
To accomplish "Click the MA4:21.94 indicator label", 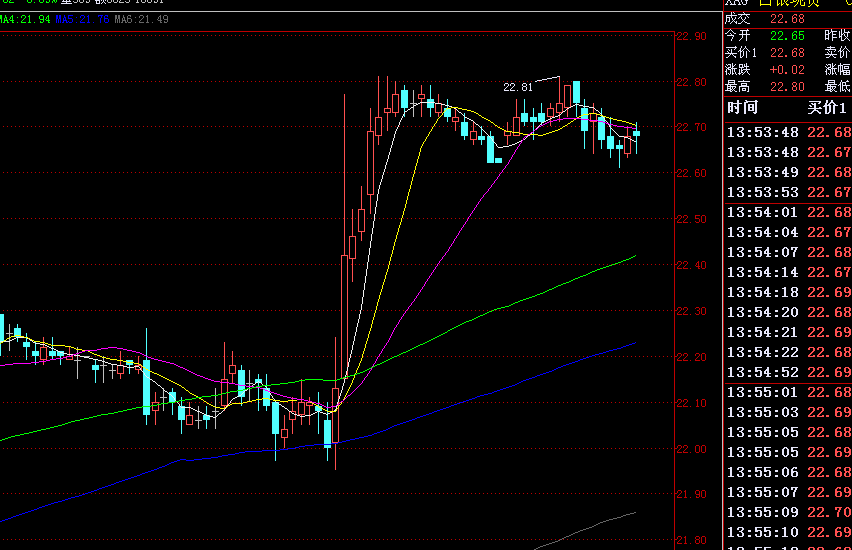I will (25, 20).
